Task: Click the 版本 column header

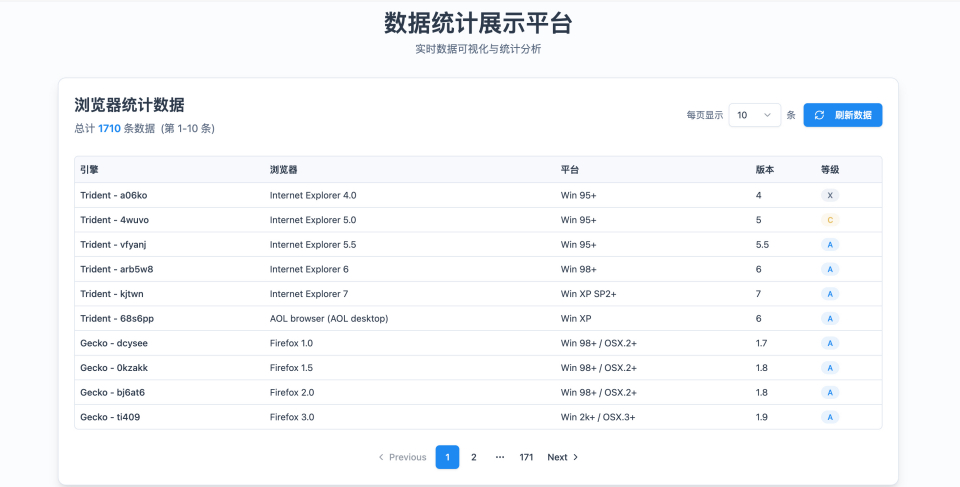Action: tap(765, 170)
